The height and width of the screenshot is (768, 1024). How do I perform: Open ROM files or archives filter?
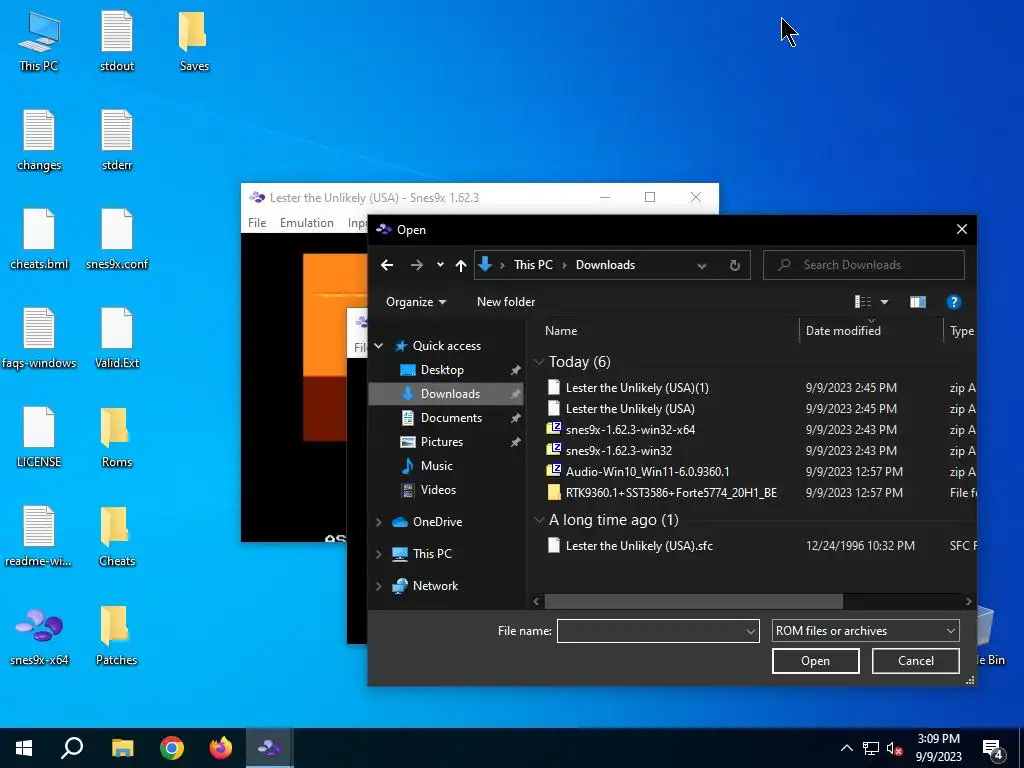[x=865, y=631]
